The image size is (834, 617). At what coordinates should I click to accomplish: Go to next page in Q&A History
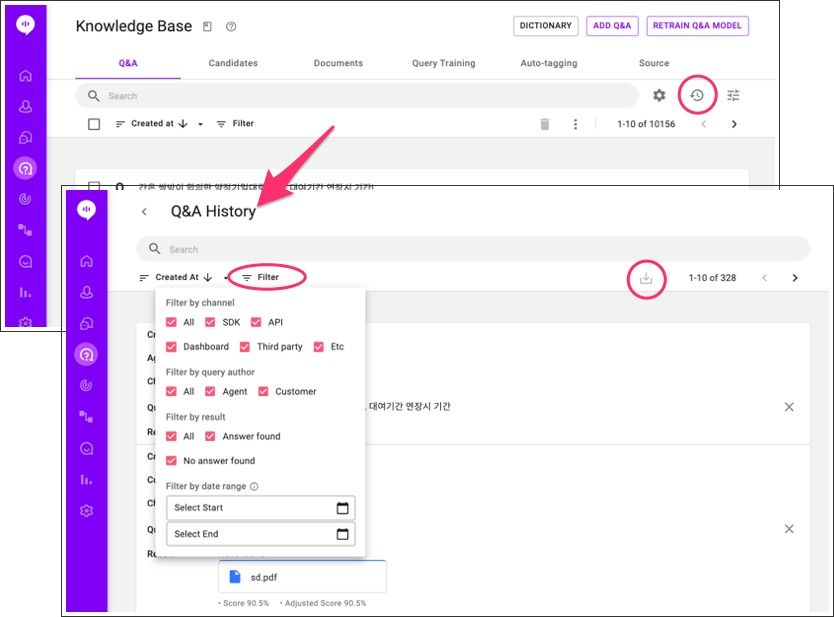[795, 278]
